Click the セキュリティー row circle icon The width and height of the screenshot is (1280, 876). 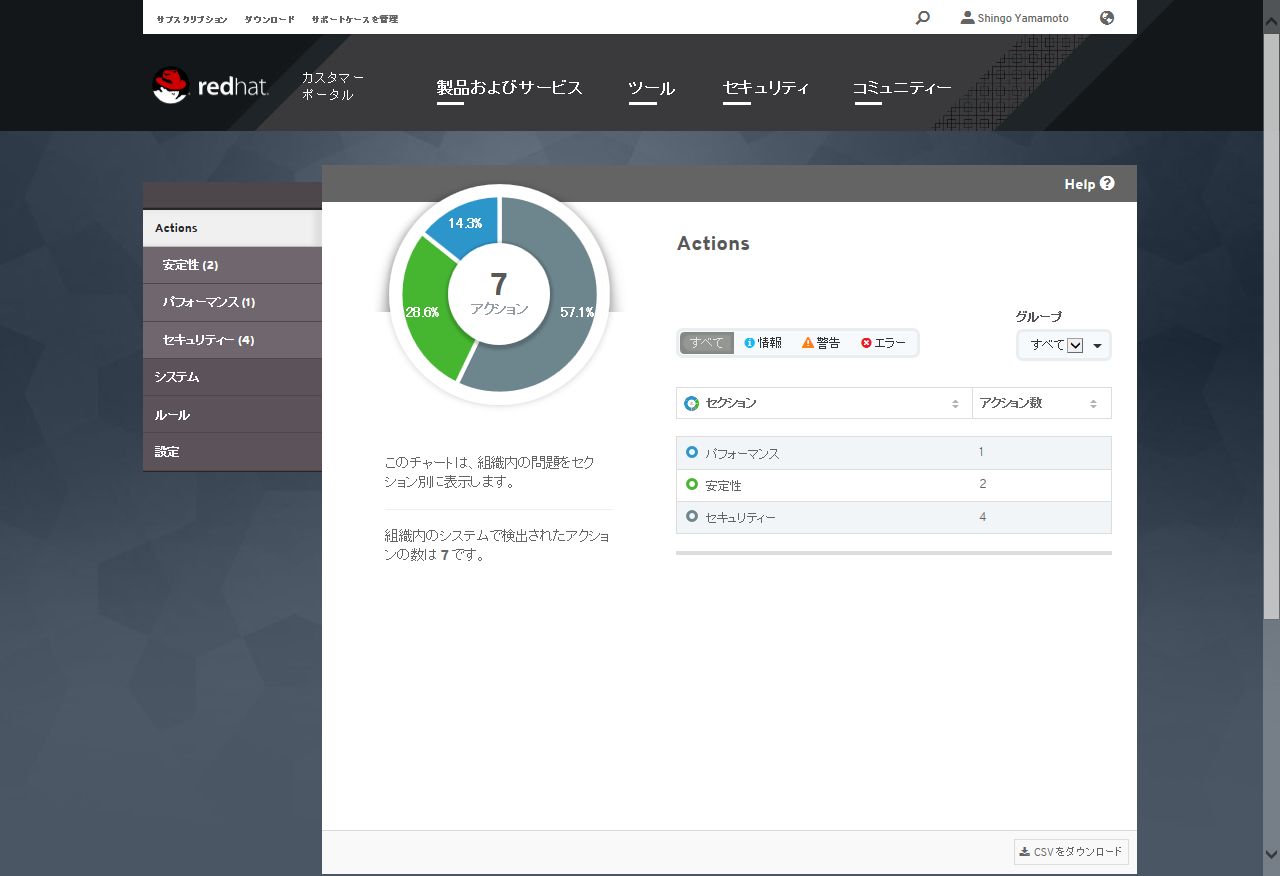(692, 517)
